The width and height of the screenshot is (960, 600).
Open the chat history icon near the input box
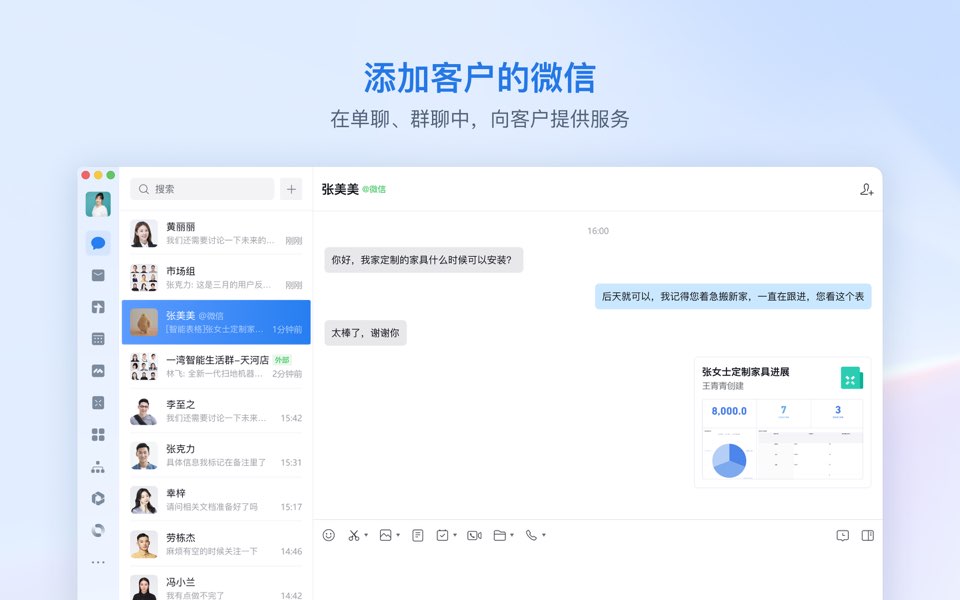click(841, 535)
